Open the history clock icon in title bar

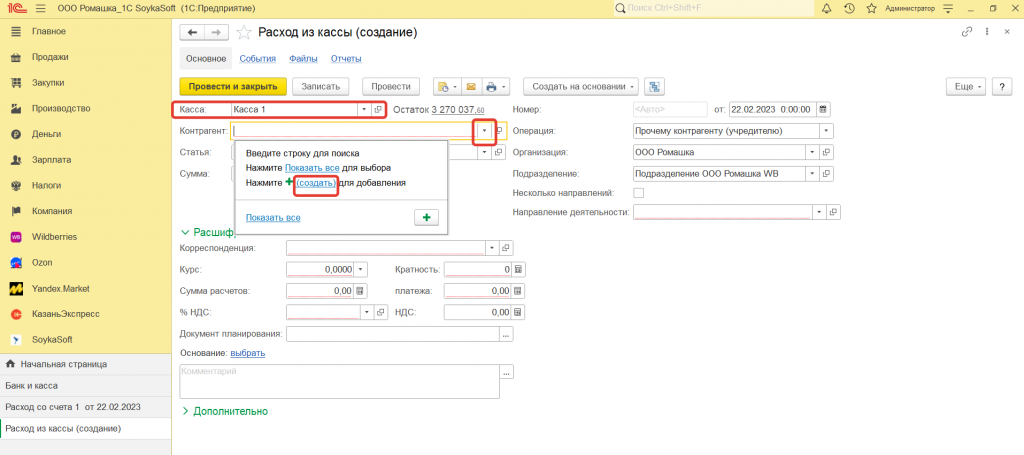849,8
